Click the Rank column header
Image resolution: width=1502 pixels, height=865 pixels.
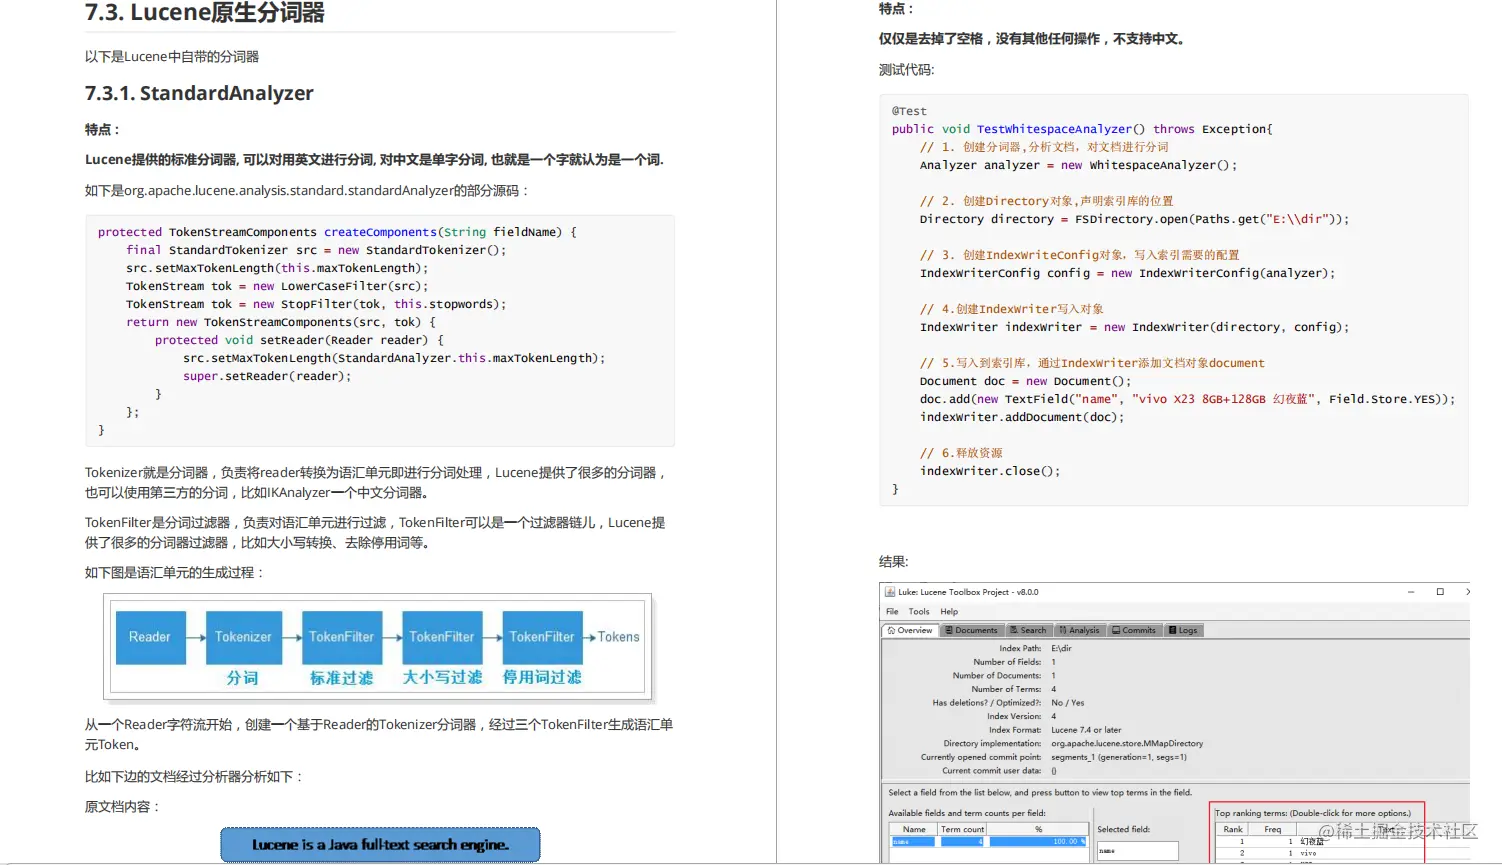coord(1233,829)
